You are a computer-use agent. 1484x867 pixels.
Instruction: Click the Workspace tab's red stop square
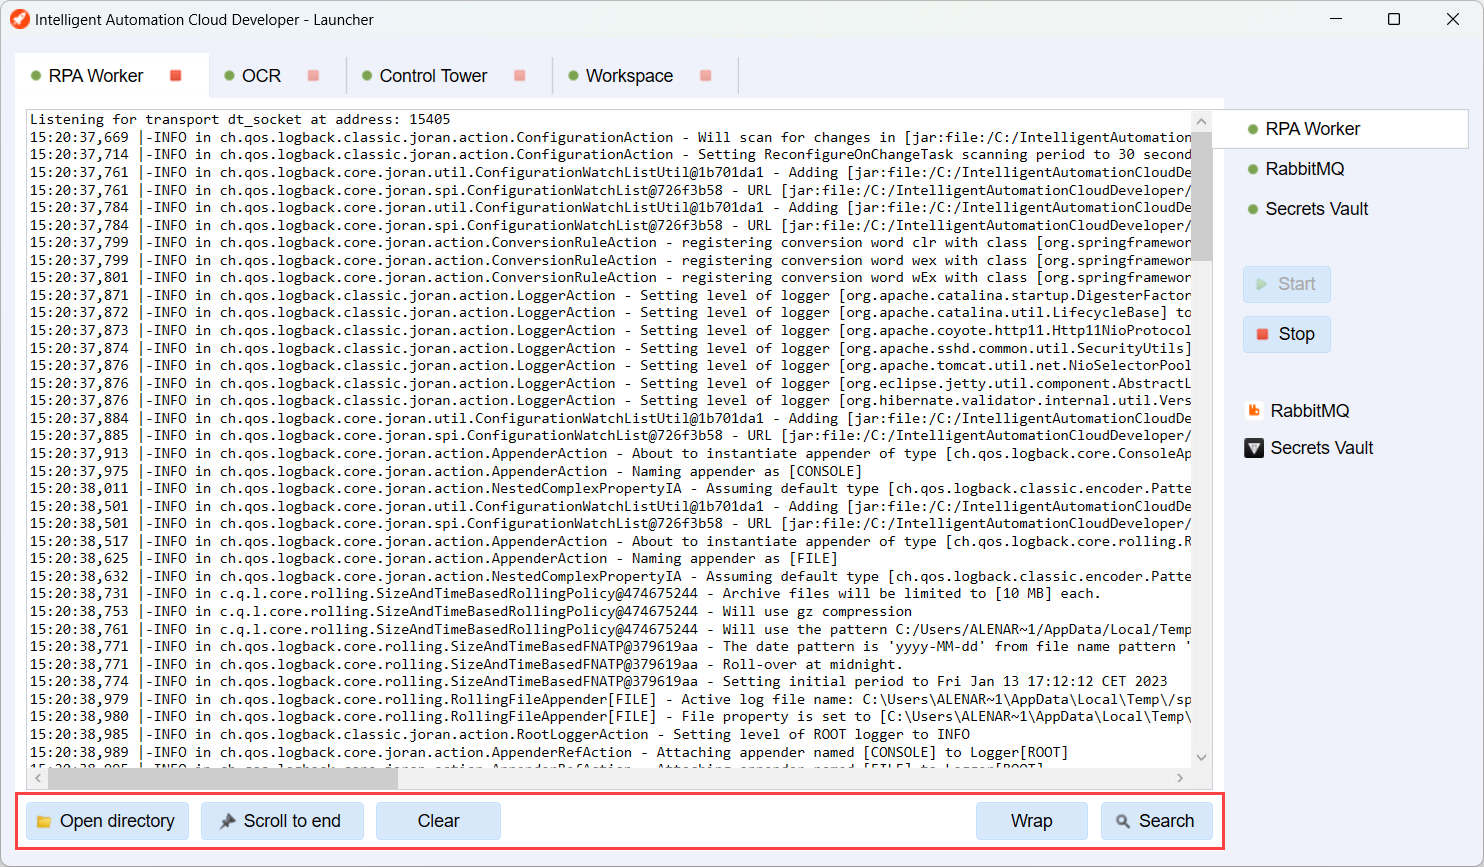[705, 76]
